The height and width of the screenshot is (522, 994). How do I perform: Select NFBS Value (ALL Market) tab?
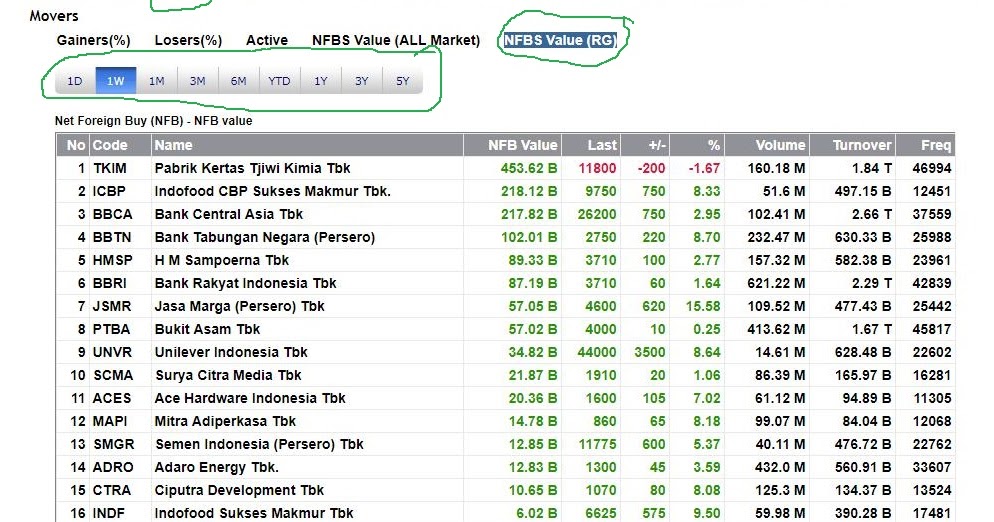pyautogui.click(x=396, y=41)
